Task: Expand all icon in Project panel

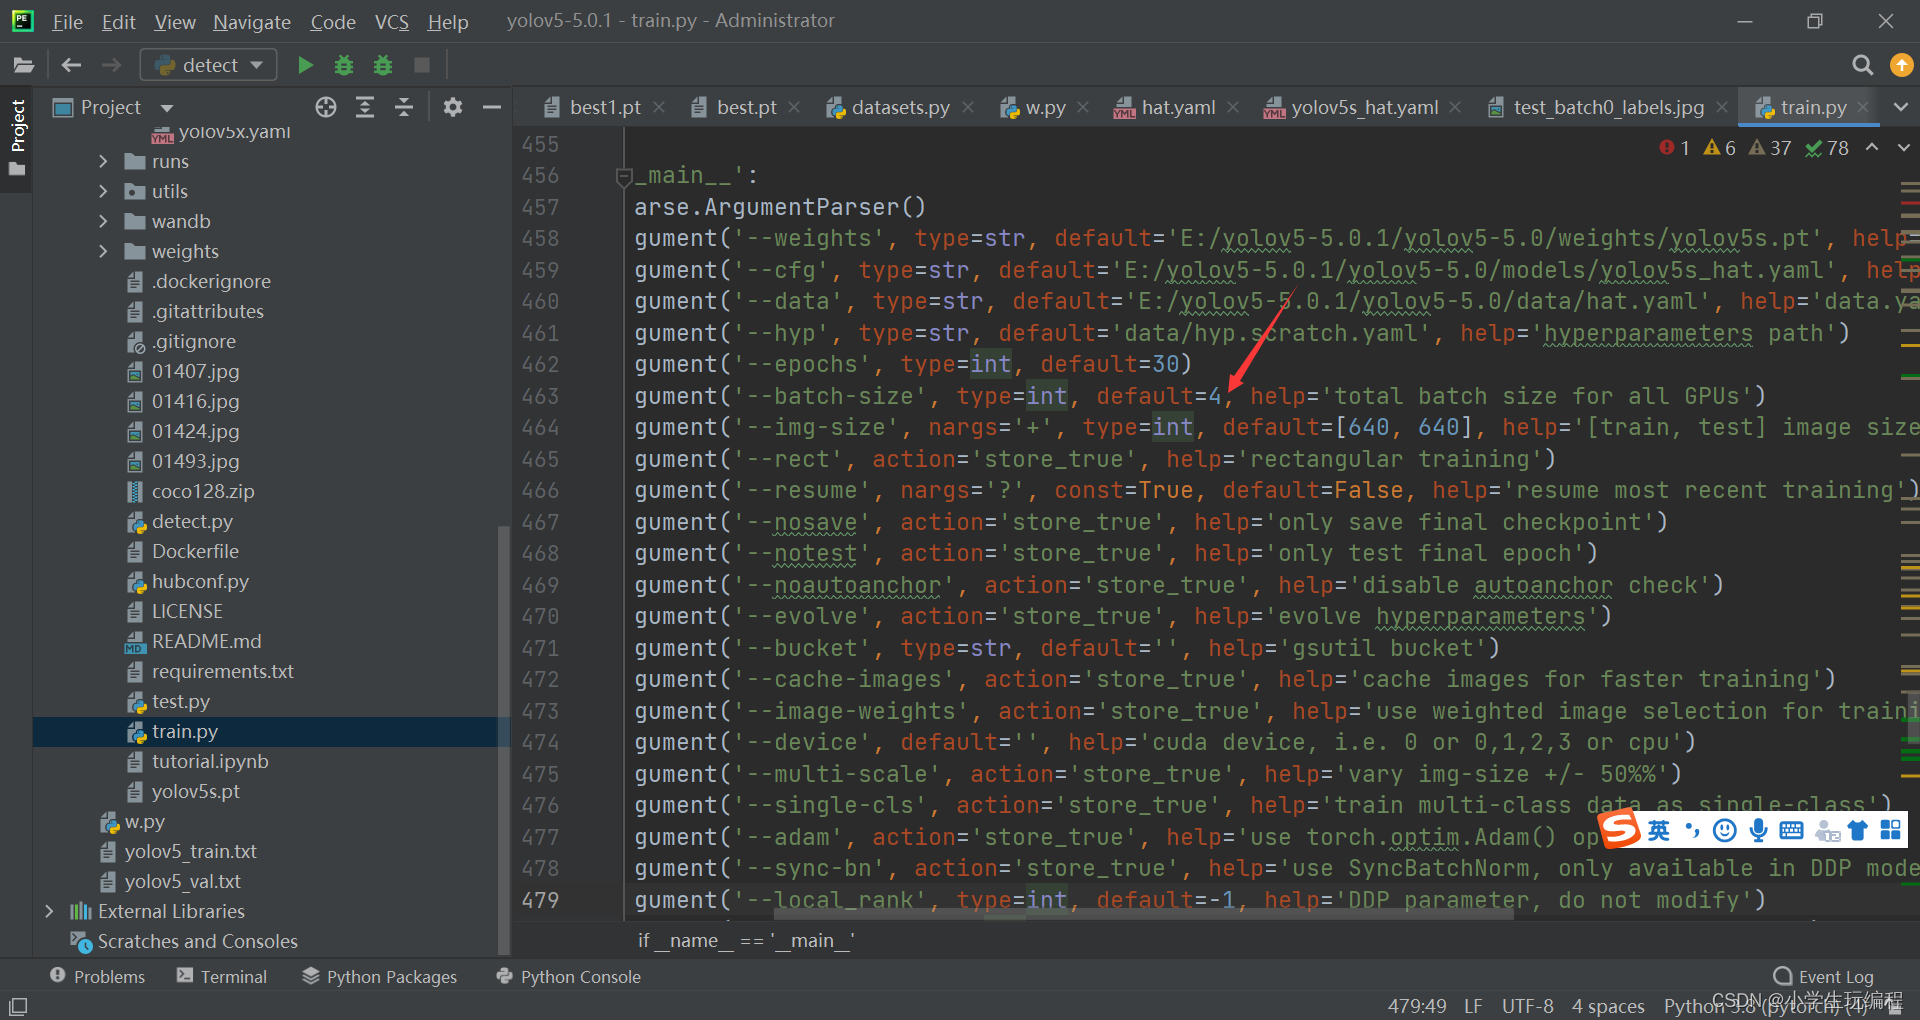Action: (365, 107)
